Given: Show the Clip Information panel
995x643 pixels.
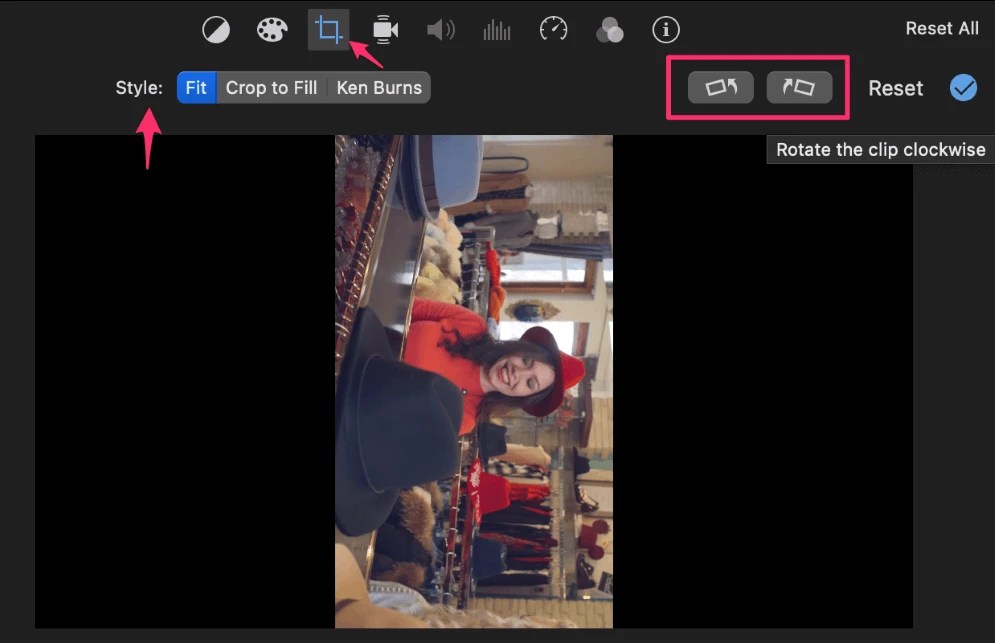Looking at the screenshot, I should pos(665,30).
